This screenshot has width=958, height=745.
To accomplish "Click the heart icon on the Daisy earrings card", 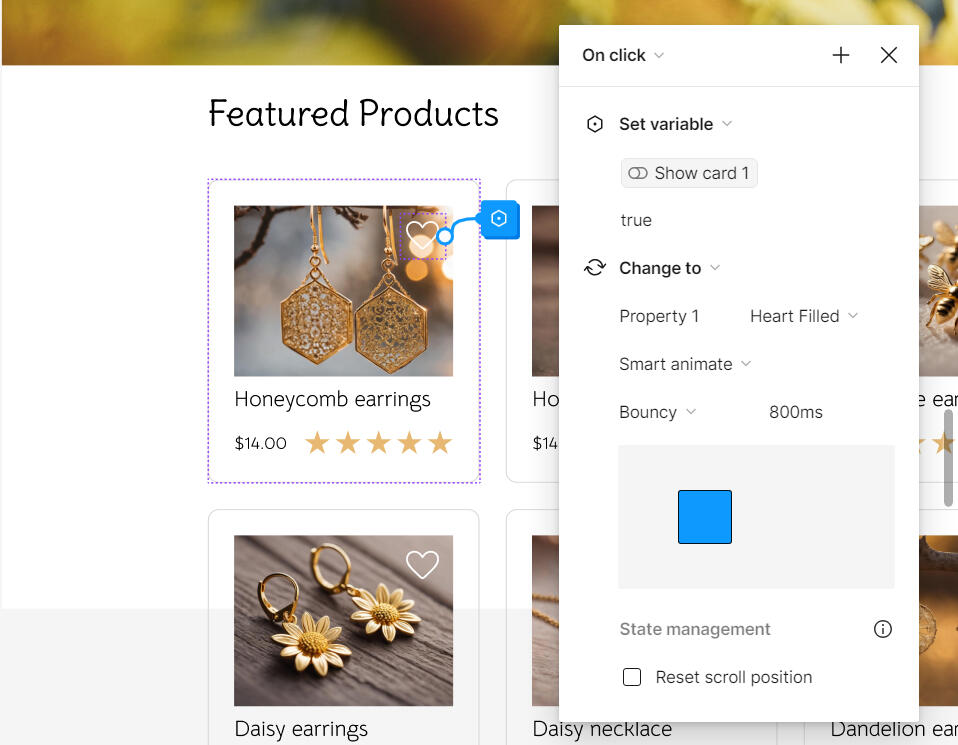I will [x=422, y=564].
